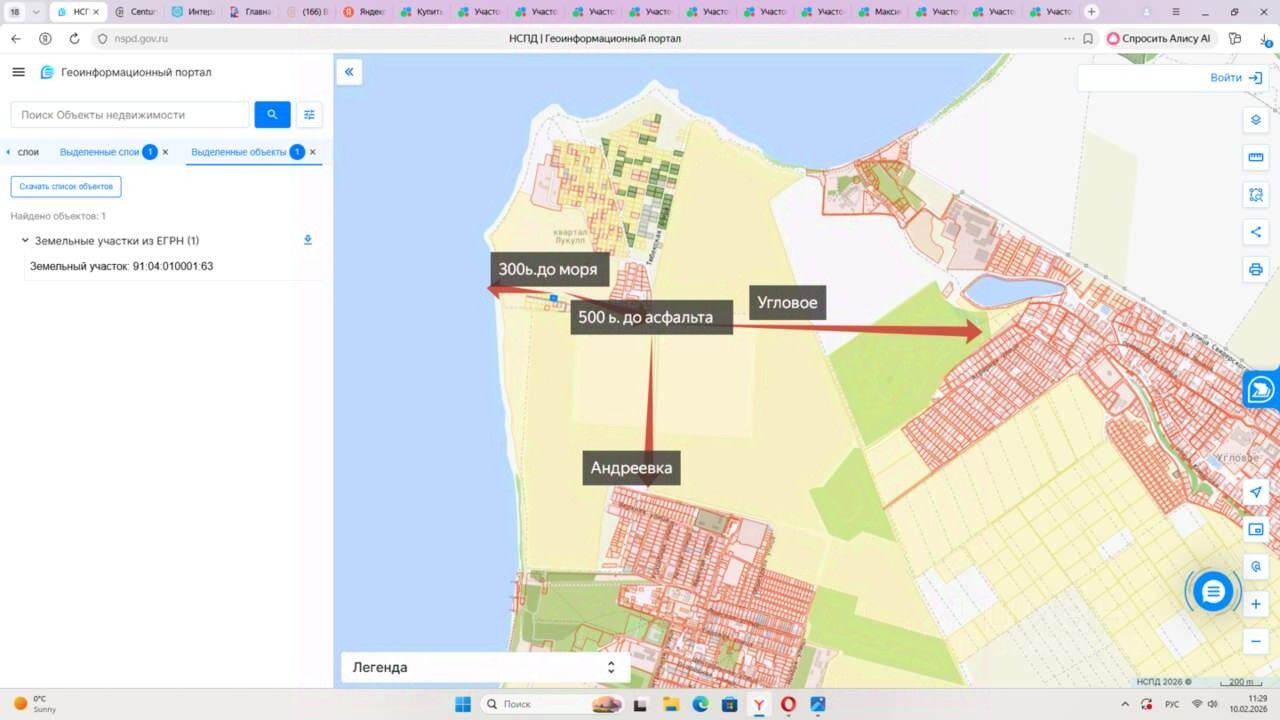Open the picture-in-picture overview map button
This screenshot has height=720, width=1280.
click(1256, 529)
